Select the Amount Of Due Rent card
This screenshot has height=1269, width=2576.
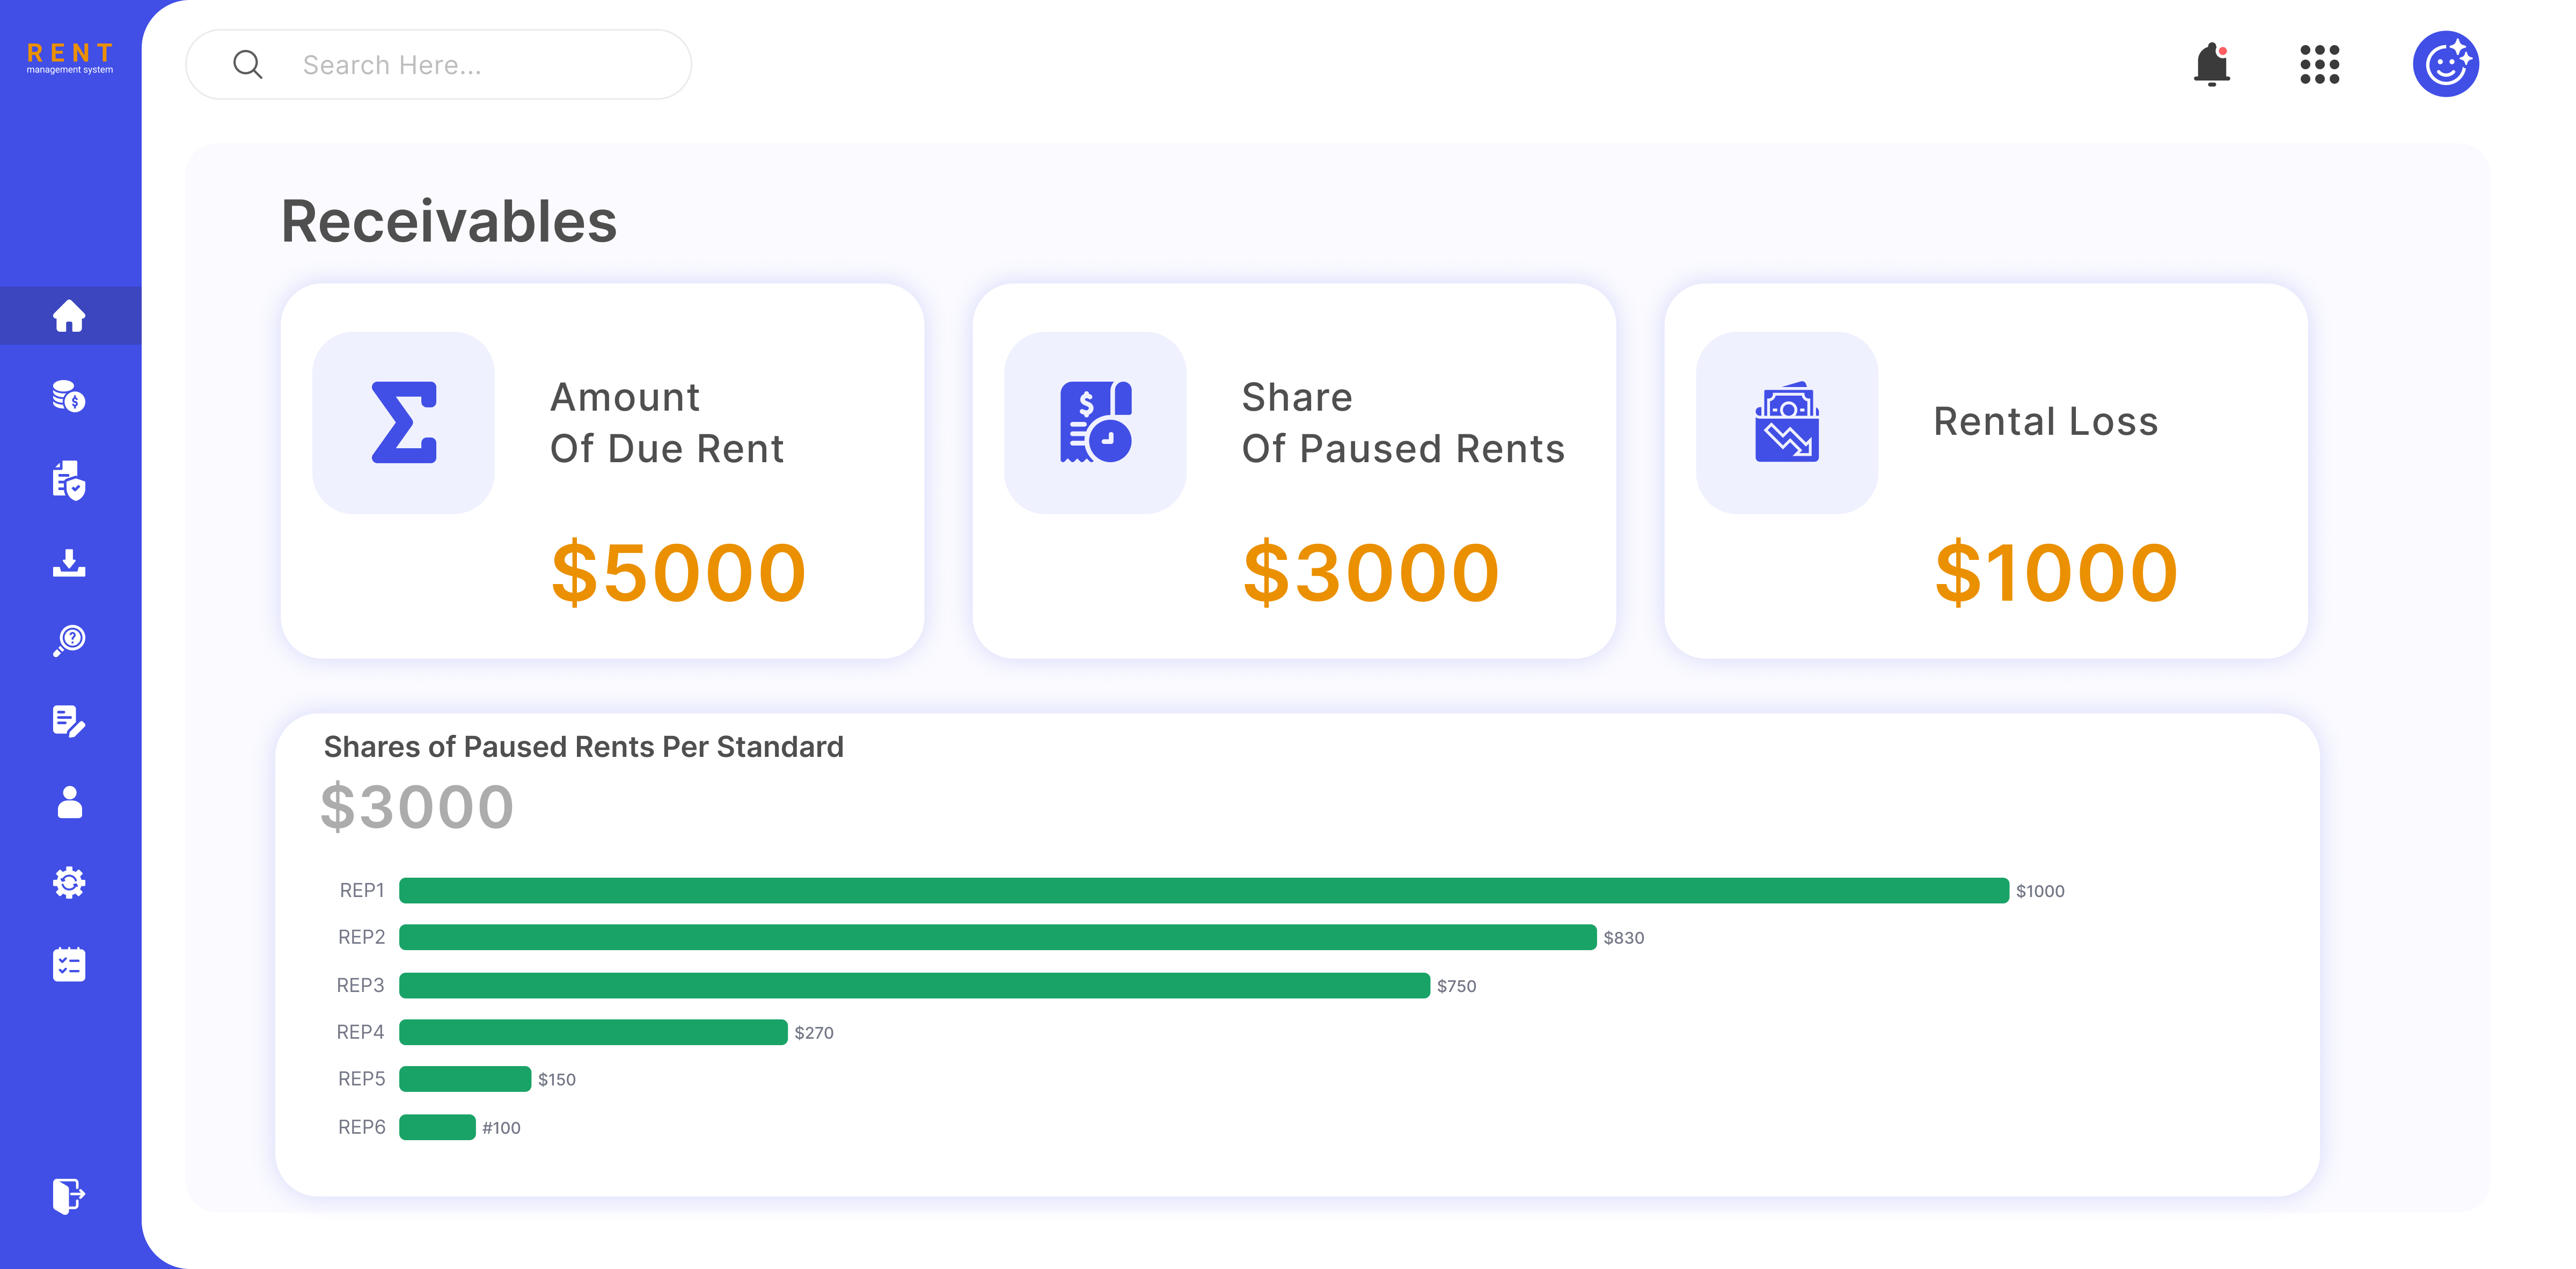[x=602, y=471]
